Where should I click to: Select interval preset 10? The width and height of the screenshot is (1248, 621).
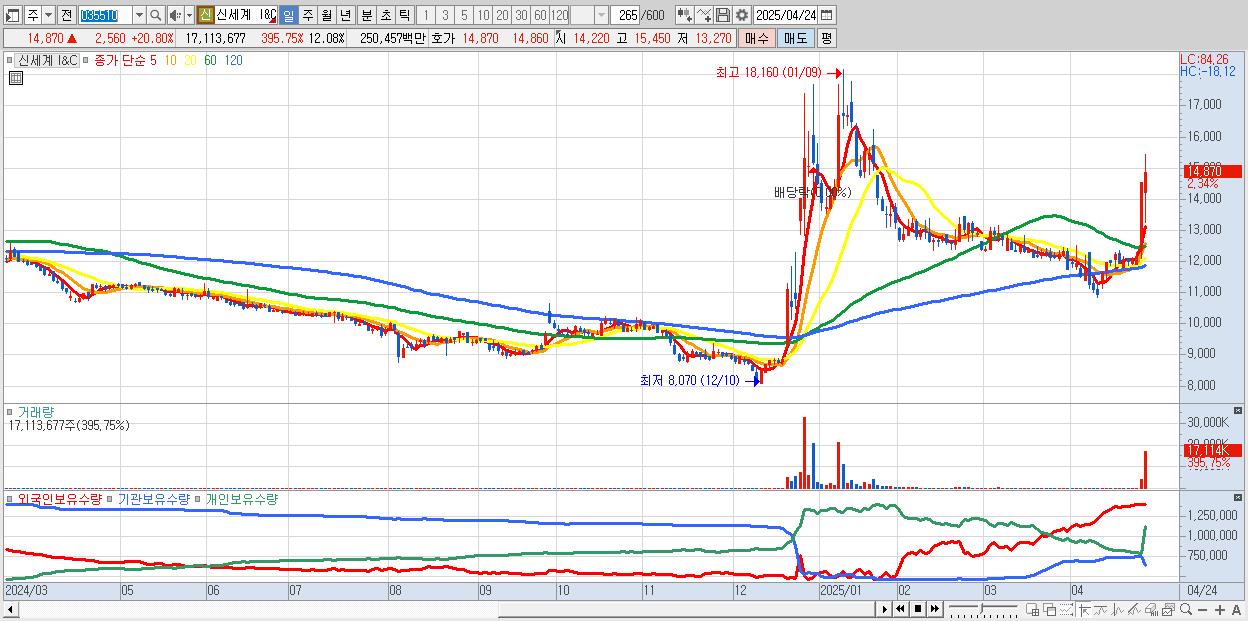coord(483,15)
